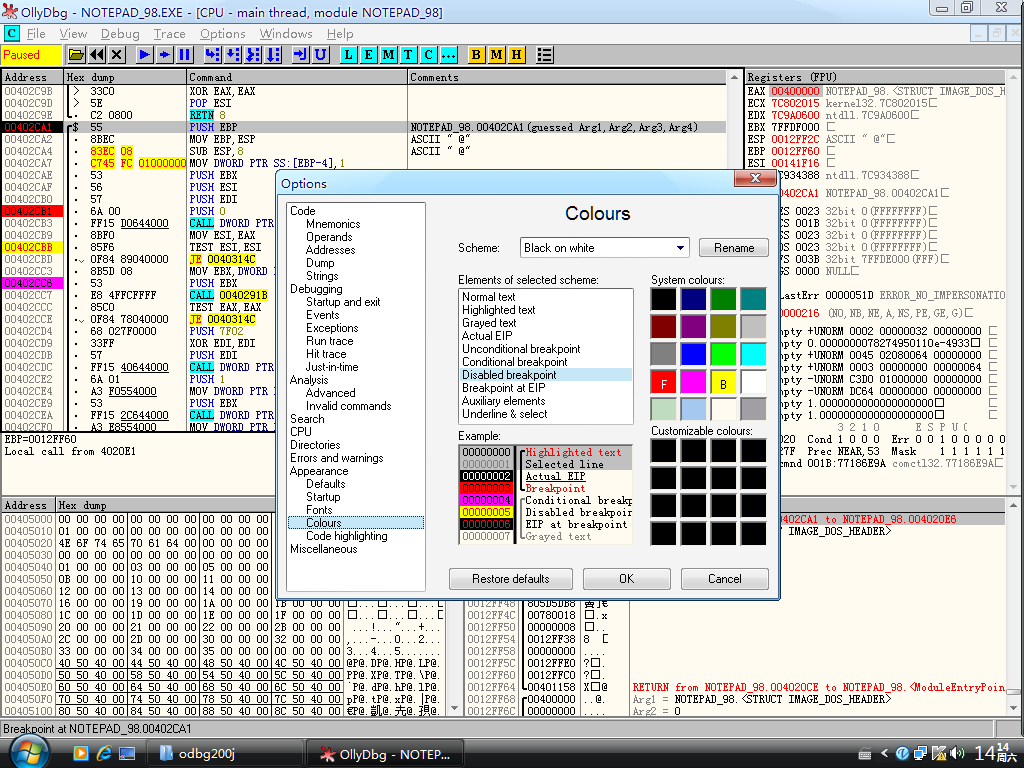Show Executable modules with cyan E button
The image size is (1024, 768).
point(368,54)
